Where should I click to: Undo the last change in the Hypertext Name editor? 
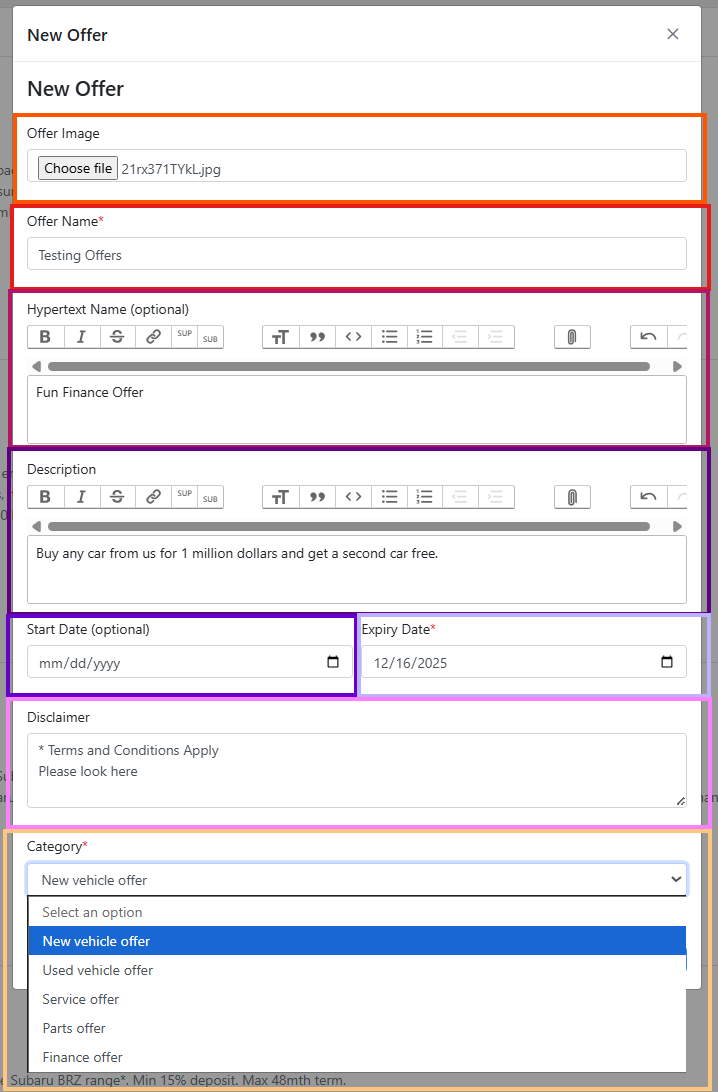coord(648,337)
